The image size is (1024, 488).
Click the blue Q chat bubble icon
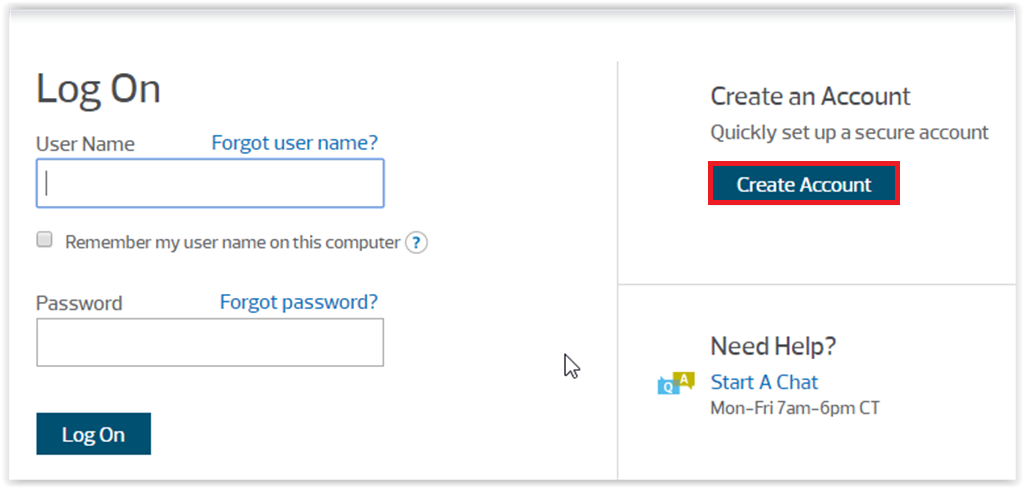coord(667,387)
